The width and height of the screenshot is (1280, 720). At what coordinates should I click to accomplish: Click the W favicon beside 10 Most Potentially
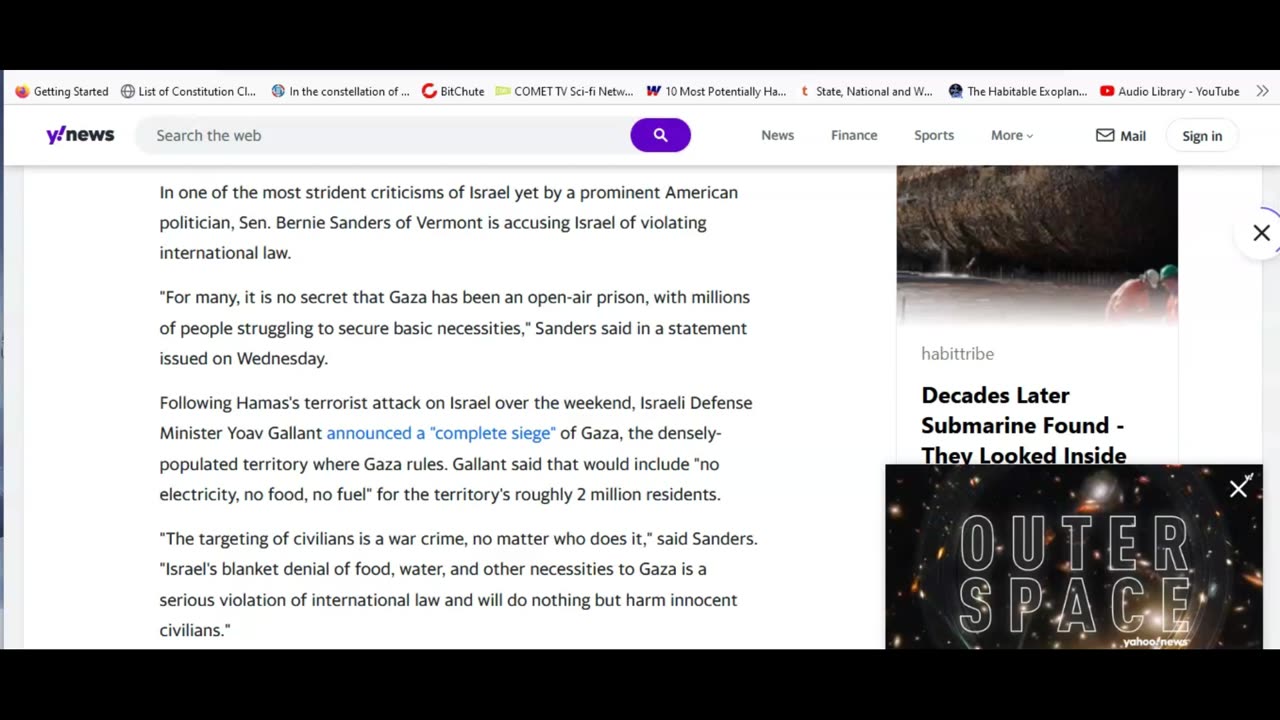[653, 91]
